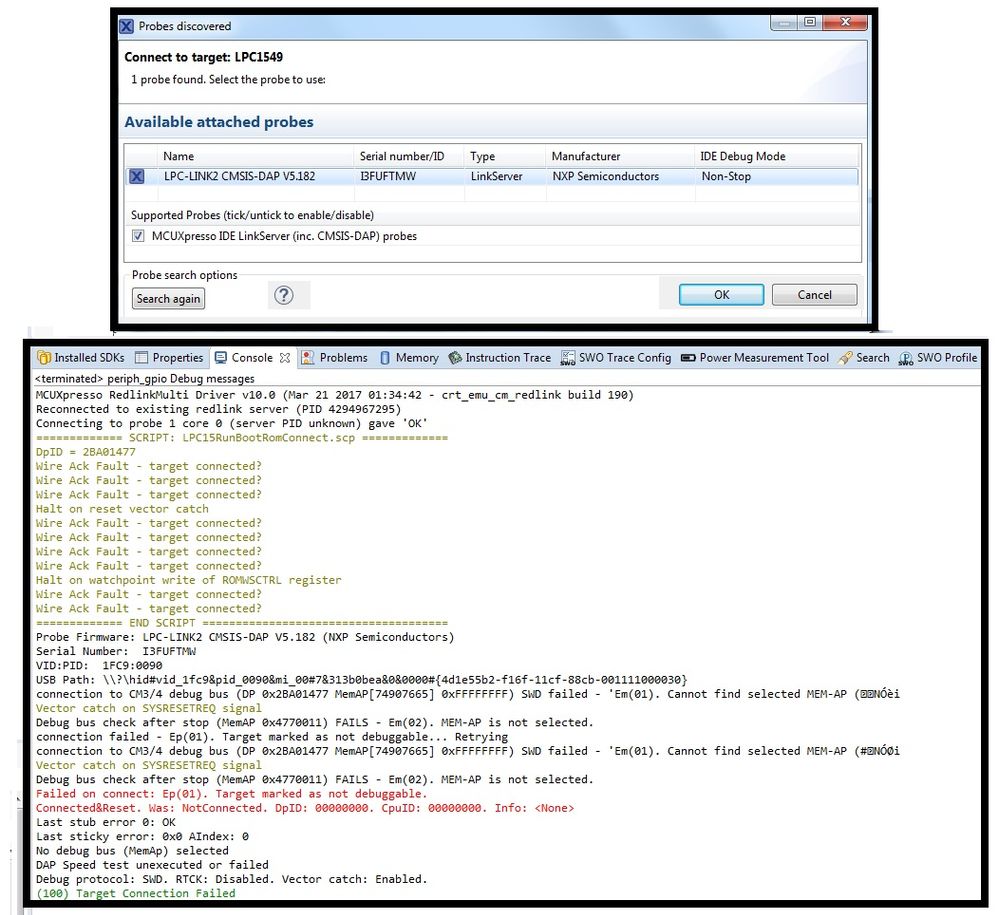Click the Search flashlight icon
999x915 pixels.
pyautogui.click(x=845, y=358)
